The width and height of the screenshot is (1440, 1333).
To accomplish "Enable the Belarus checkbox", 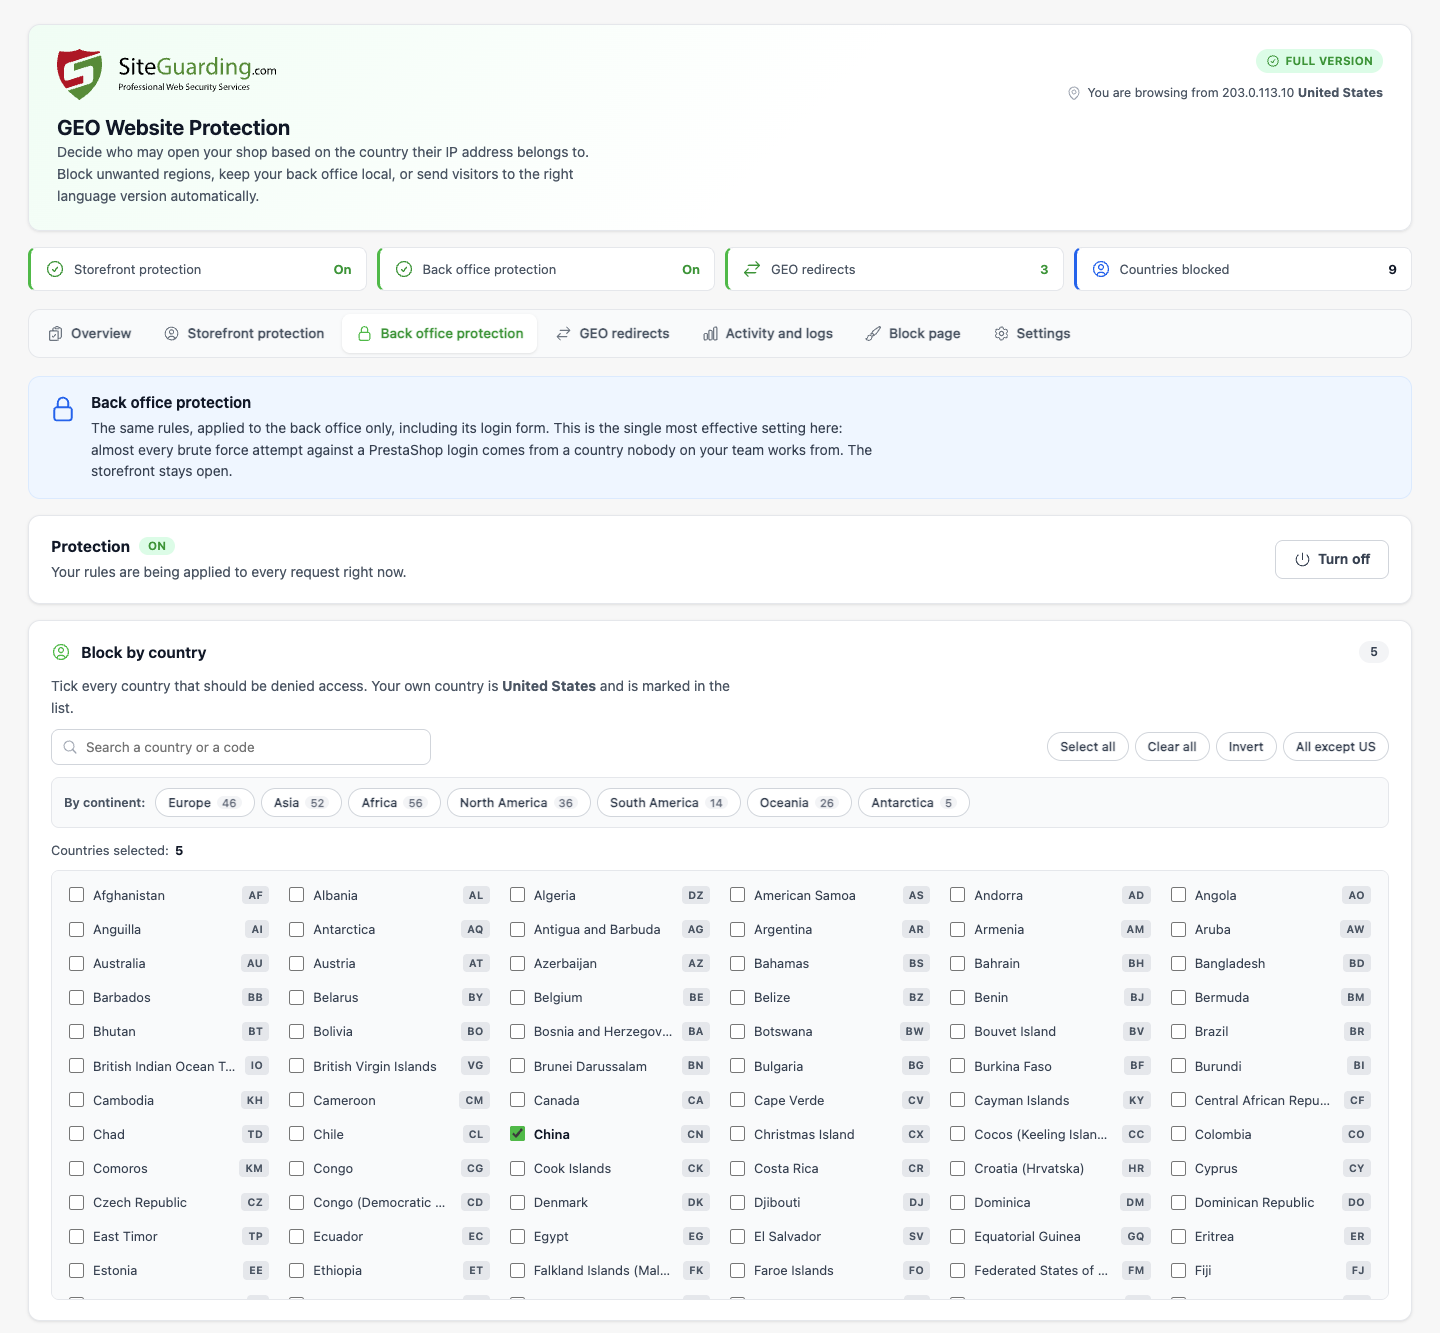I will coord(296,997).
